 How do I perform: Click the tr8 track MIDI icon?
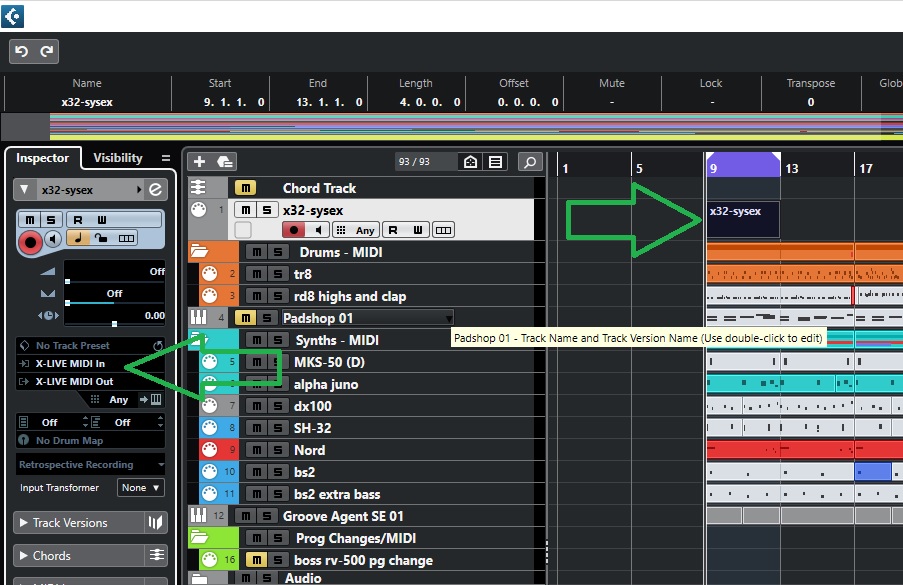[210, 273]
